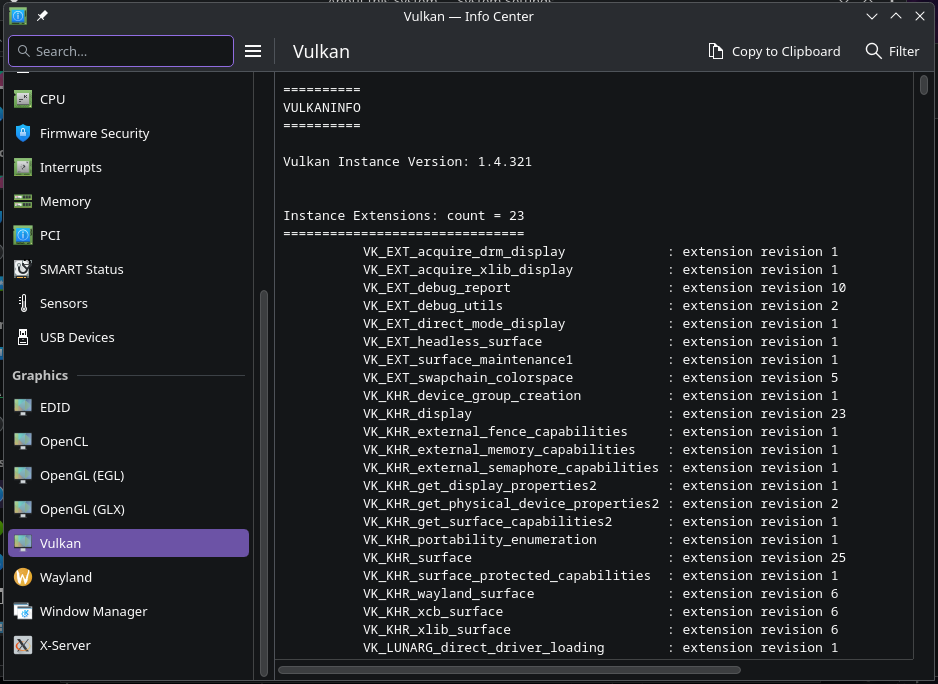The width and height of the screenshot is (938, 684).
Task: Open the OpenCL sidebar entry
Action: (64, 441)
